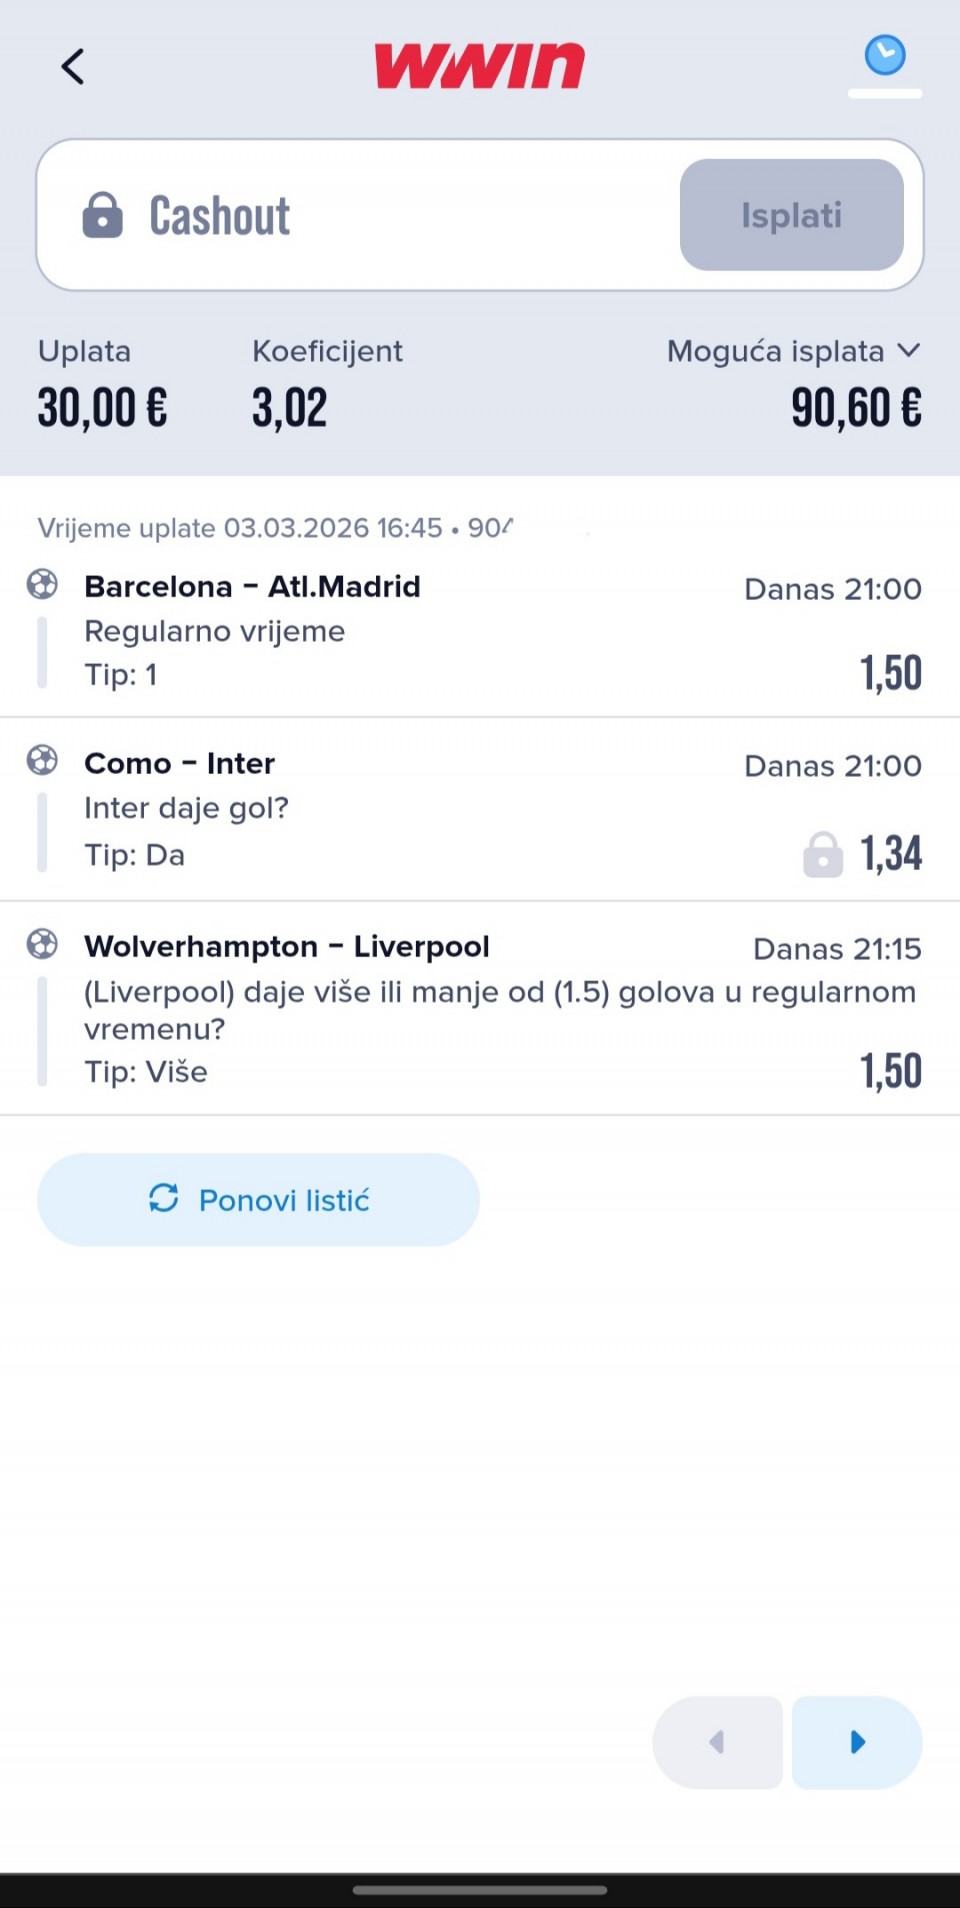Tap the wwin logo
This screenshot has height=1908, width=960.
(480, 66)
